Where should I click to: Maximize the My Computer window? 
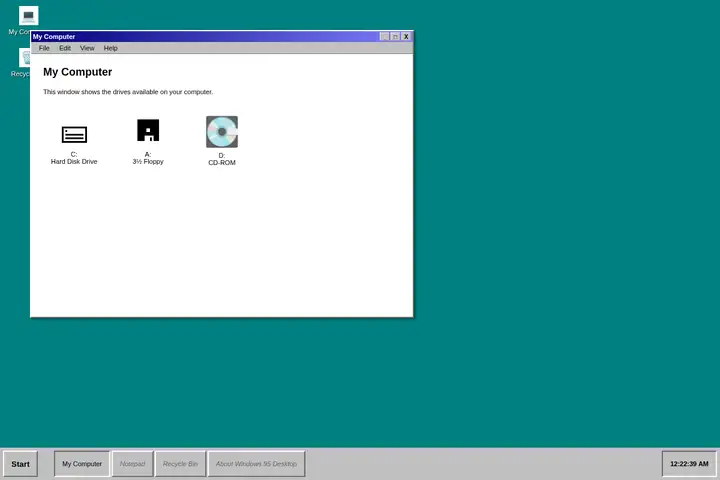(x=395, y=36)
